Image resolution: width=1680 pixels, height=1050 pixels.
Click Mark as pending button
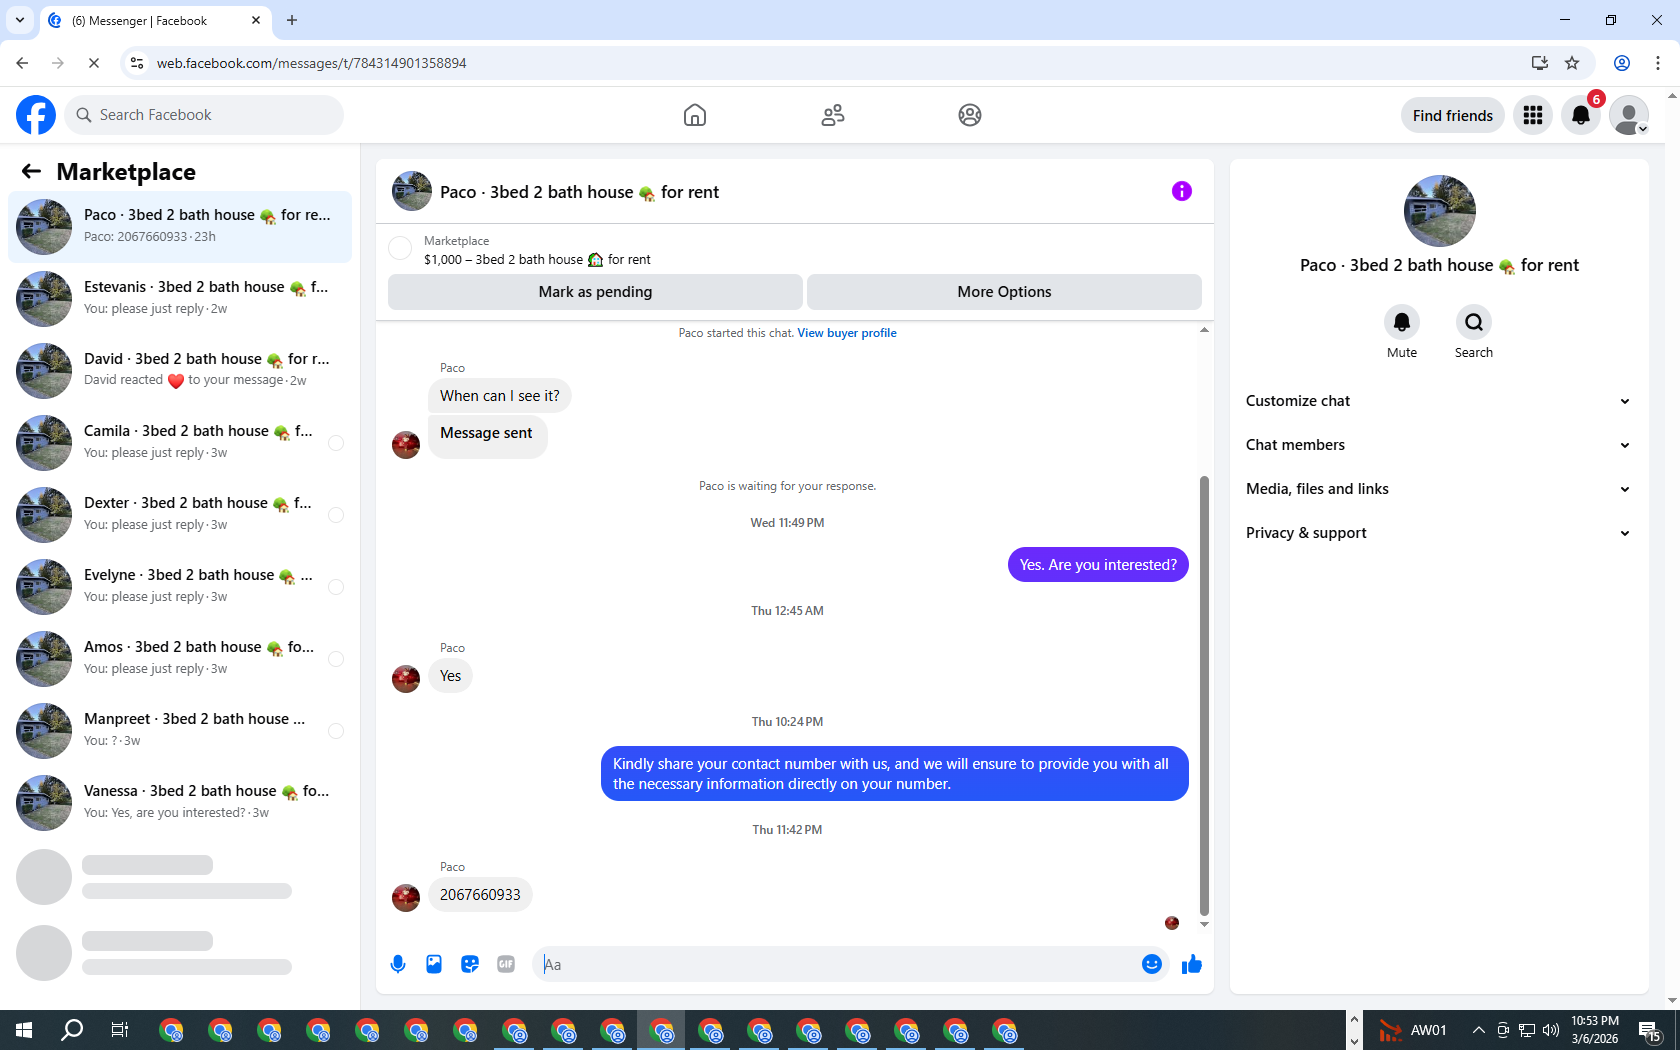(595, 292)
